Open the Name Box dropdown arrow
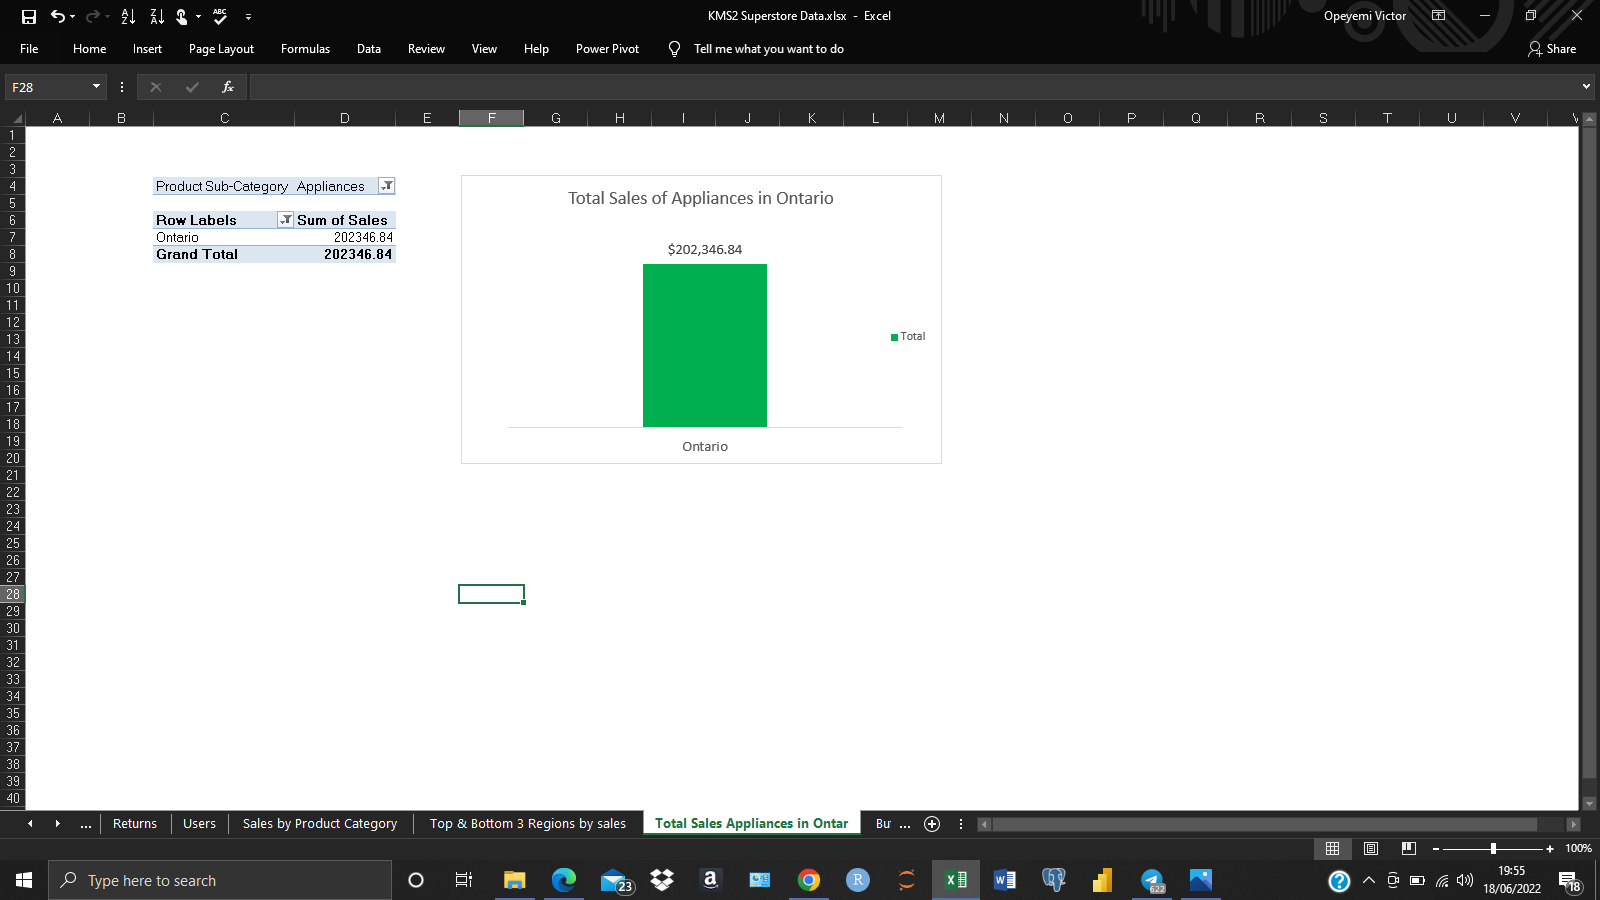 pos(95,87)
